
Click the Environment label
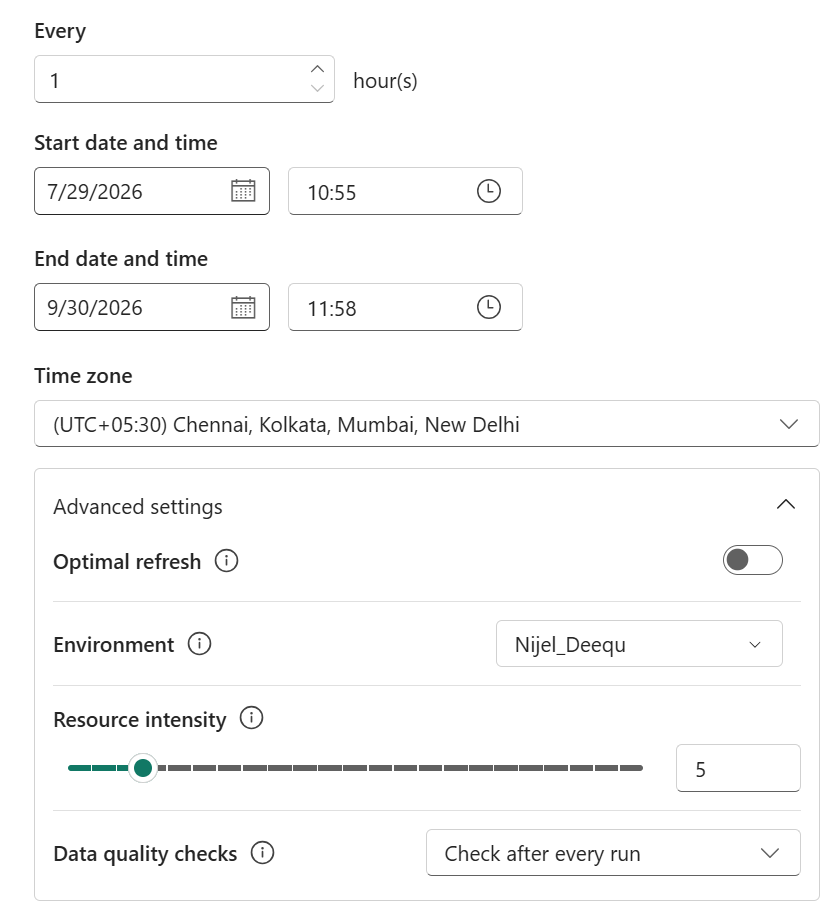(114, 645)
